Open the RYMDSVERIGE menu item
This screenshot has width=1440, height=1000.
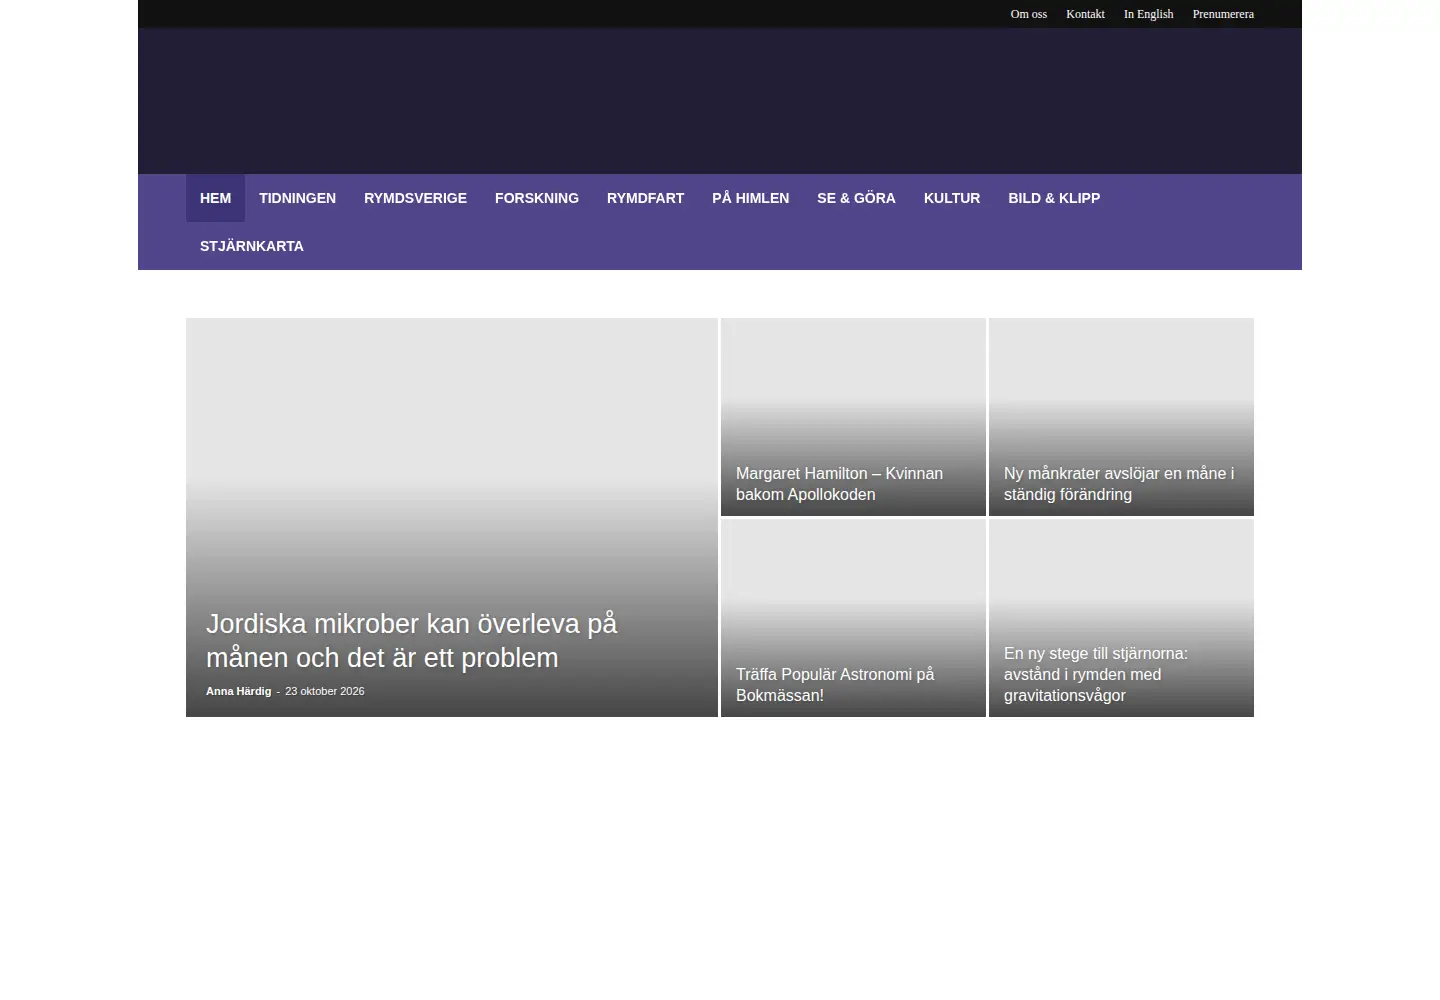pos(415,198)
